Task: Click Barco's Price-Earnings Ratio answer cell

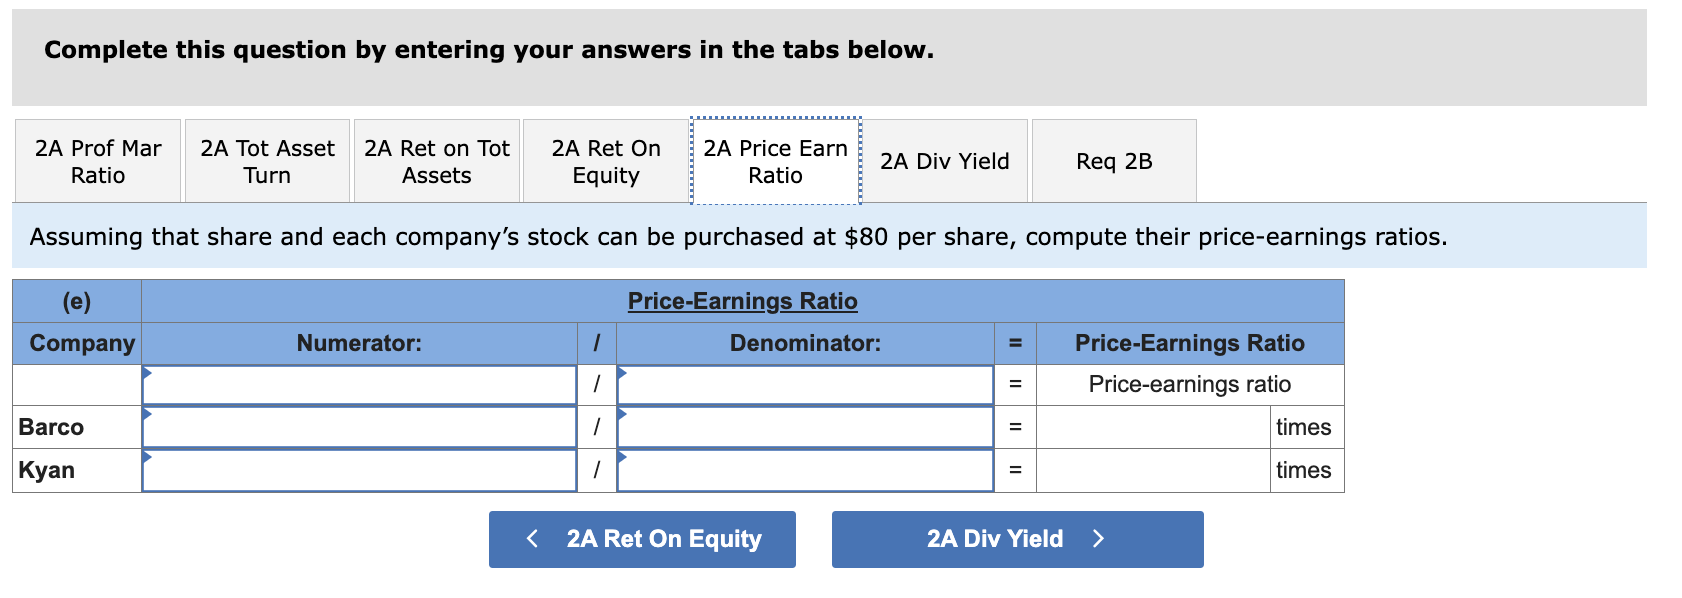Action: [x=1152, y=427]
